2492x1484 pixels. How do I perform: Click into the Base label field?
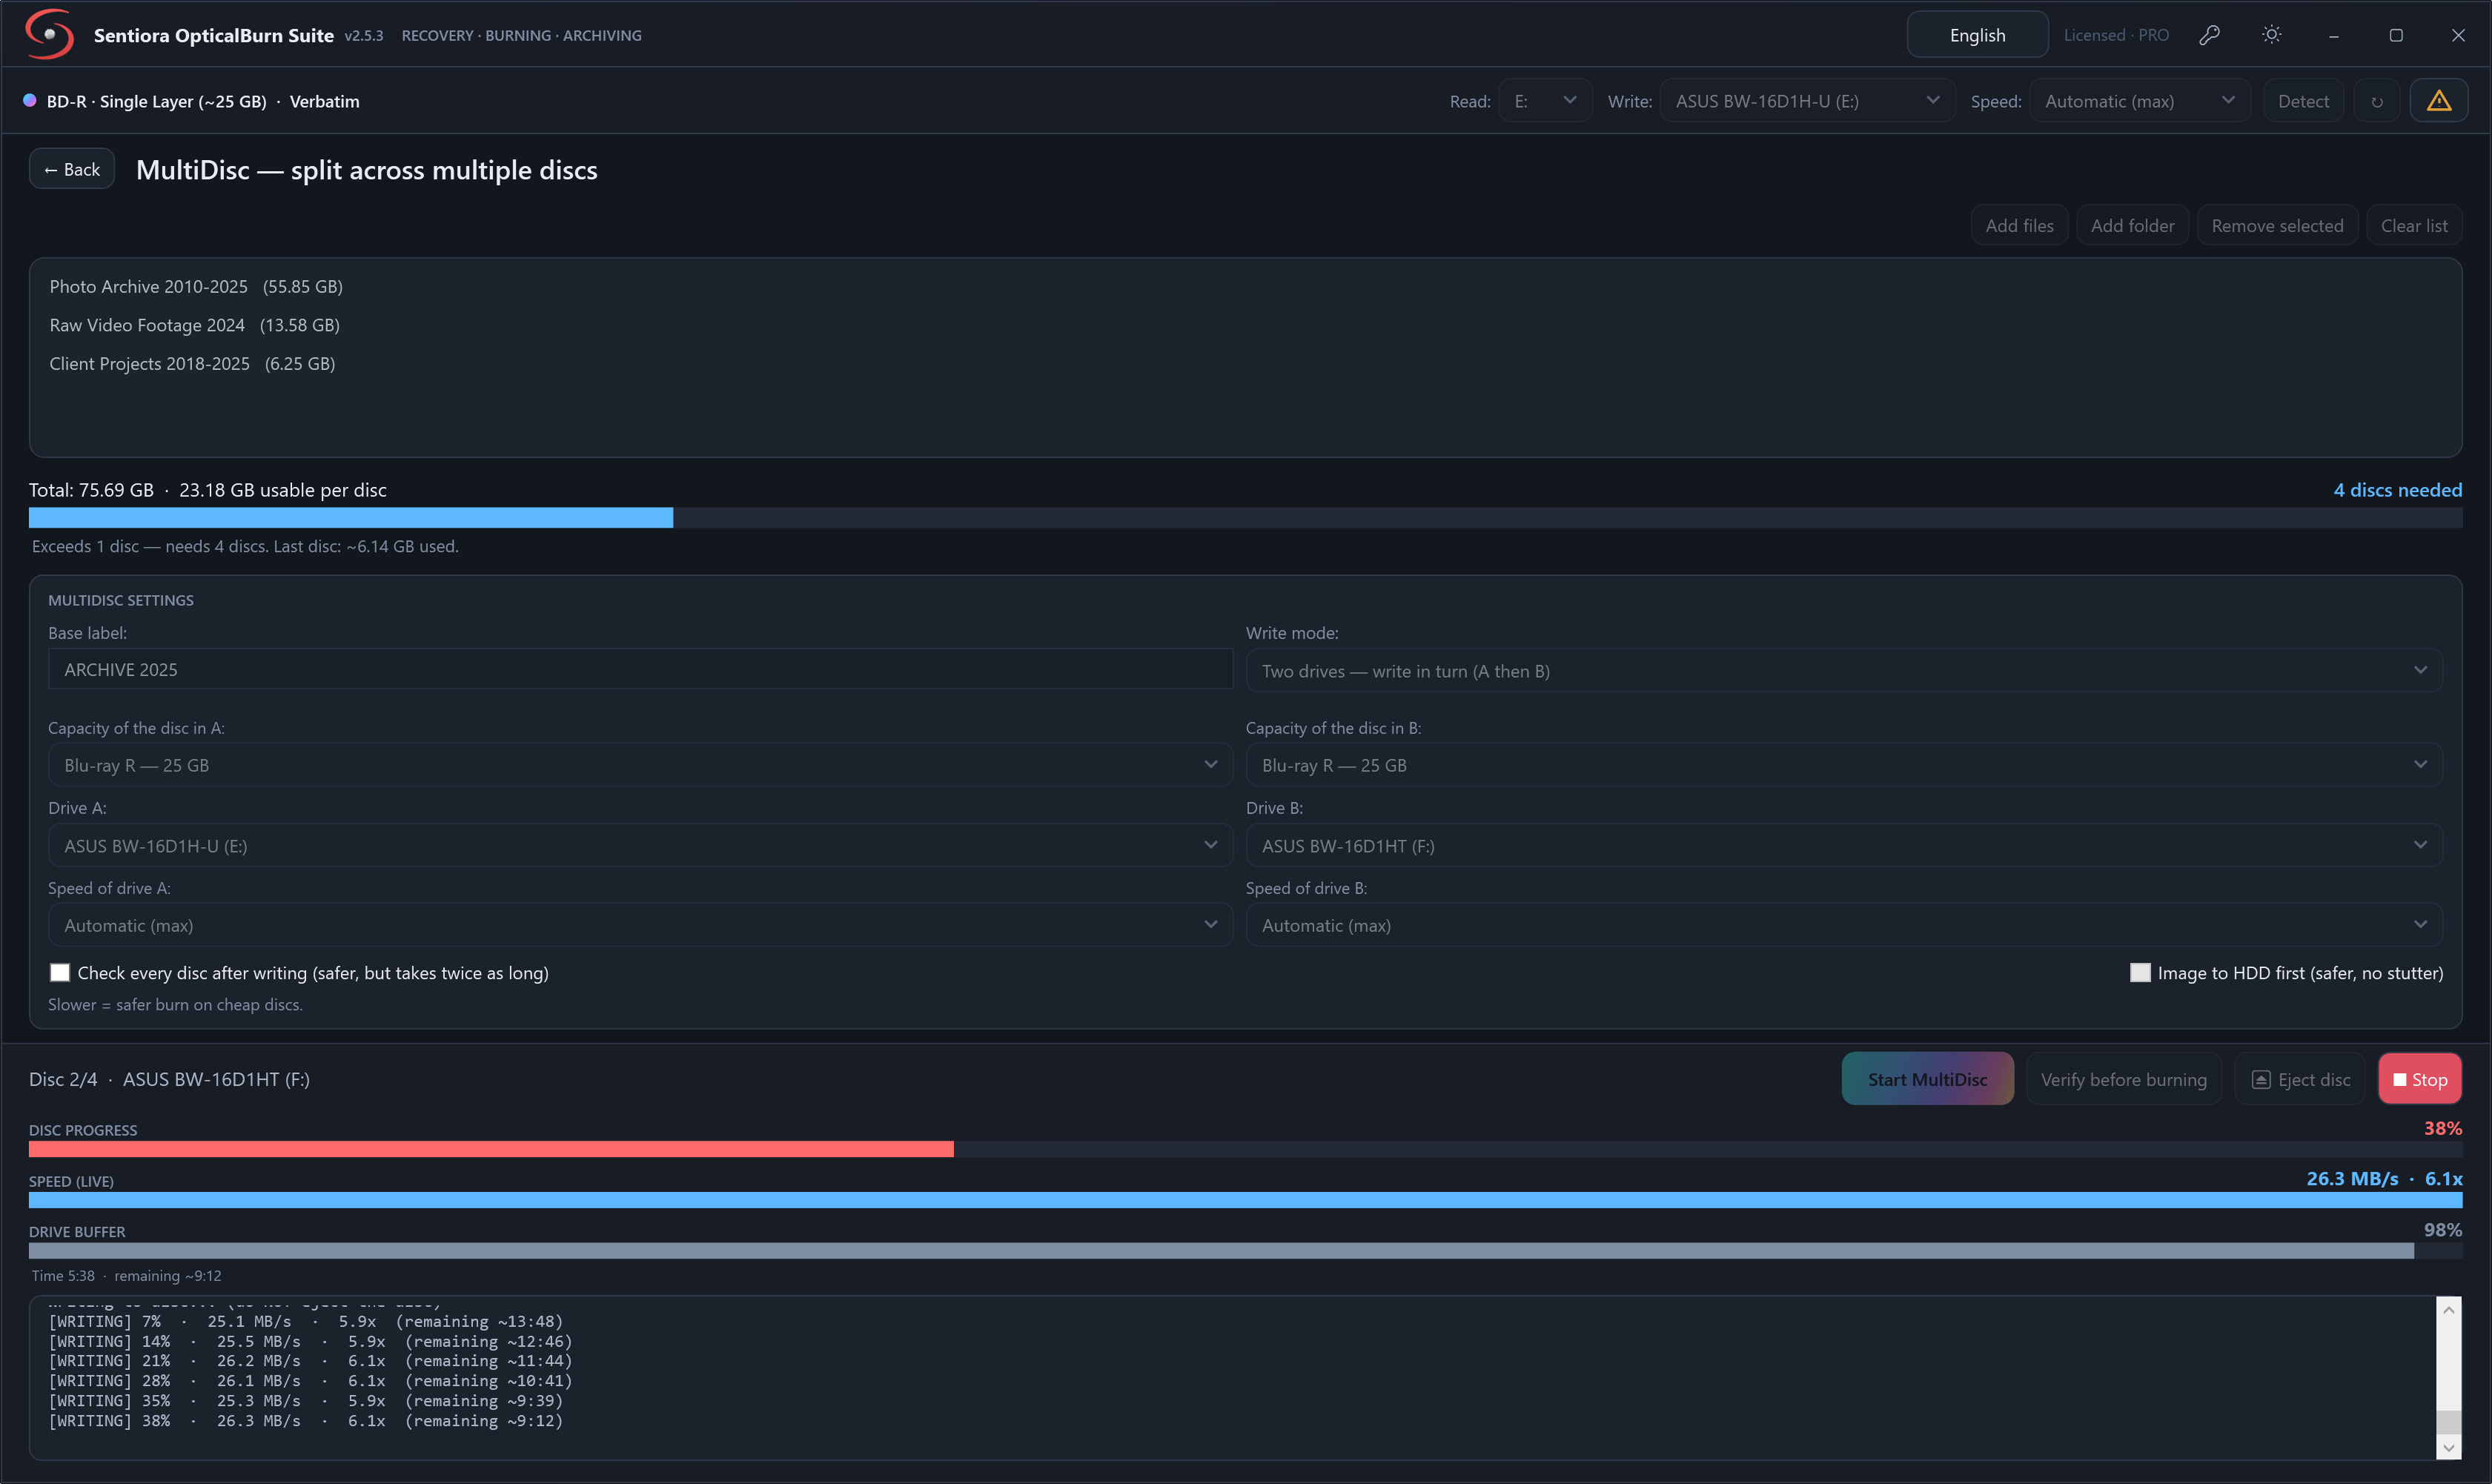[640, 670]
